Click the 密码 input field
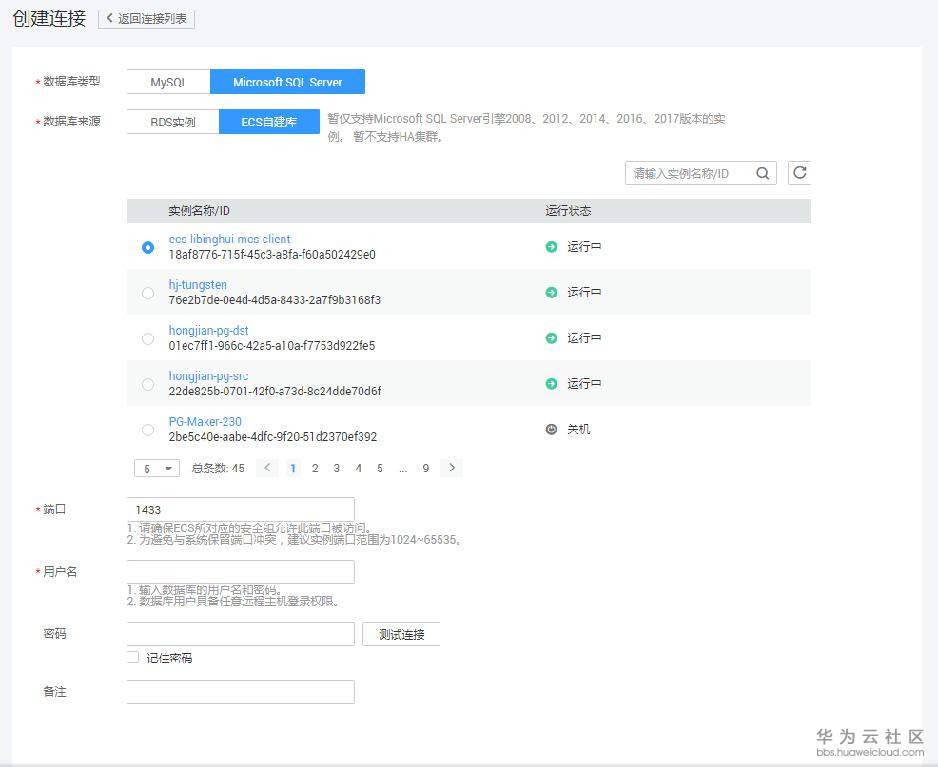 tap(240, 634)
